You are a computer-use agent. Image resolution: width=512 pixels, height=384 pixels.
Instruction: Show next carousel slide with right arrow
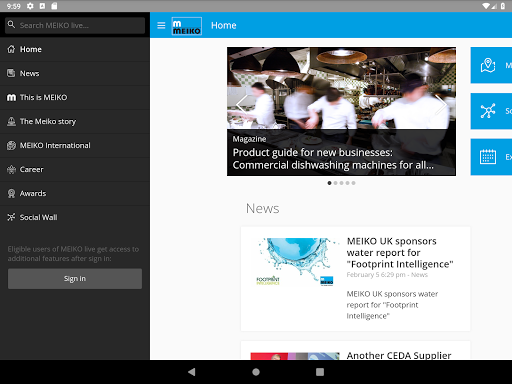coord(441,104)
